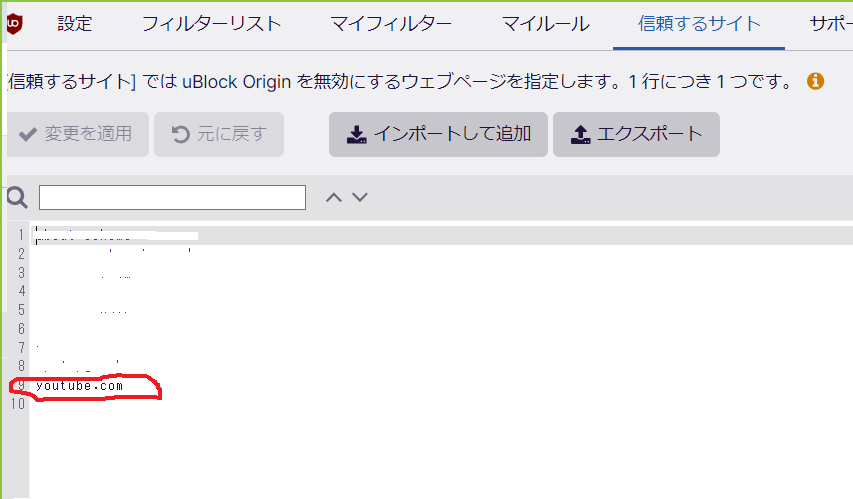The image size is (853, 499).
Task: Click the uBlock Origin shield logo
Action: click(x=14, y=24)
